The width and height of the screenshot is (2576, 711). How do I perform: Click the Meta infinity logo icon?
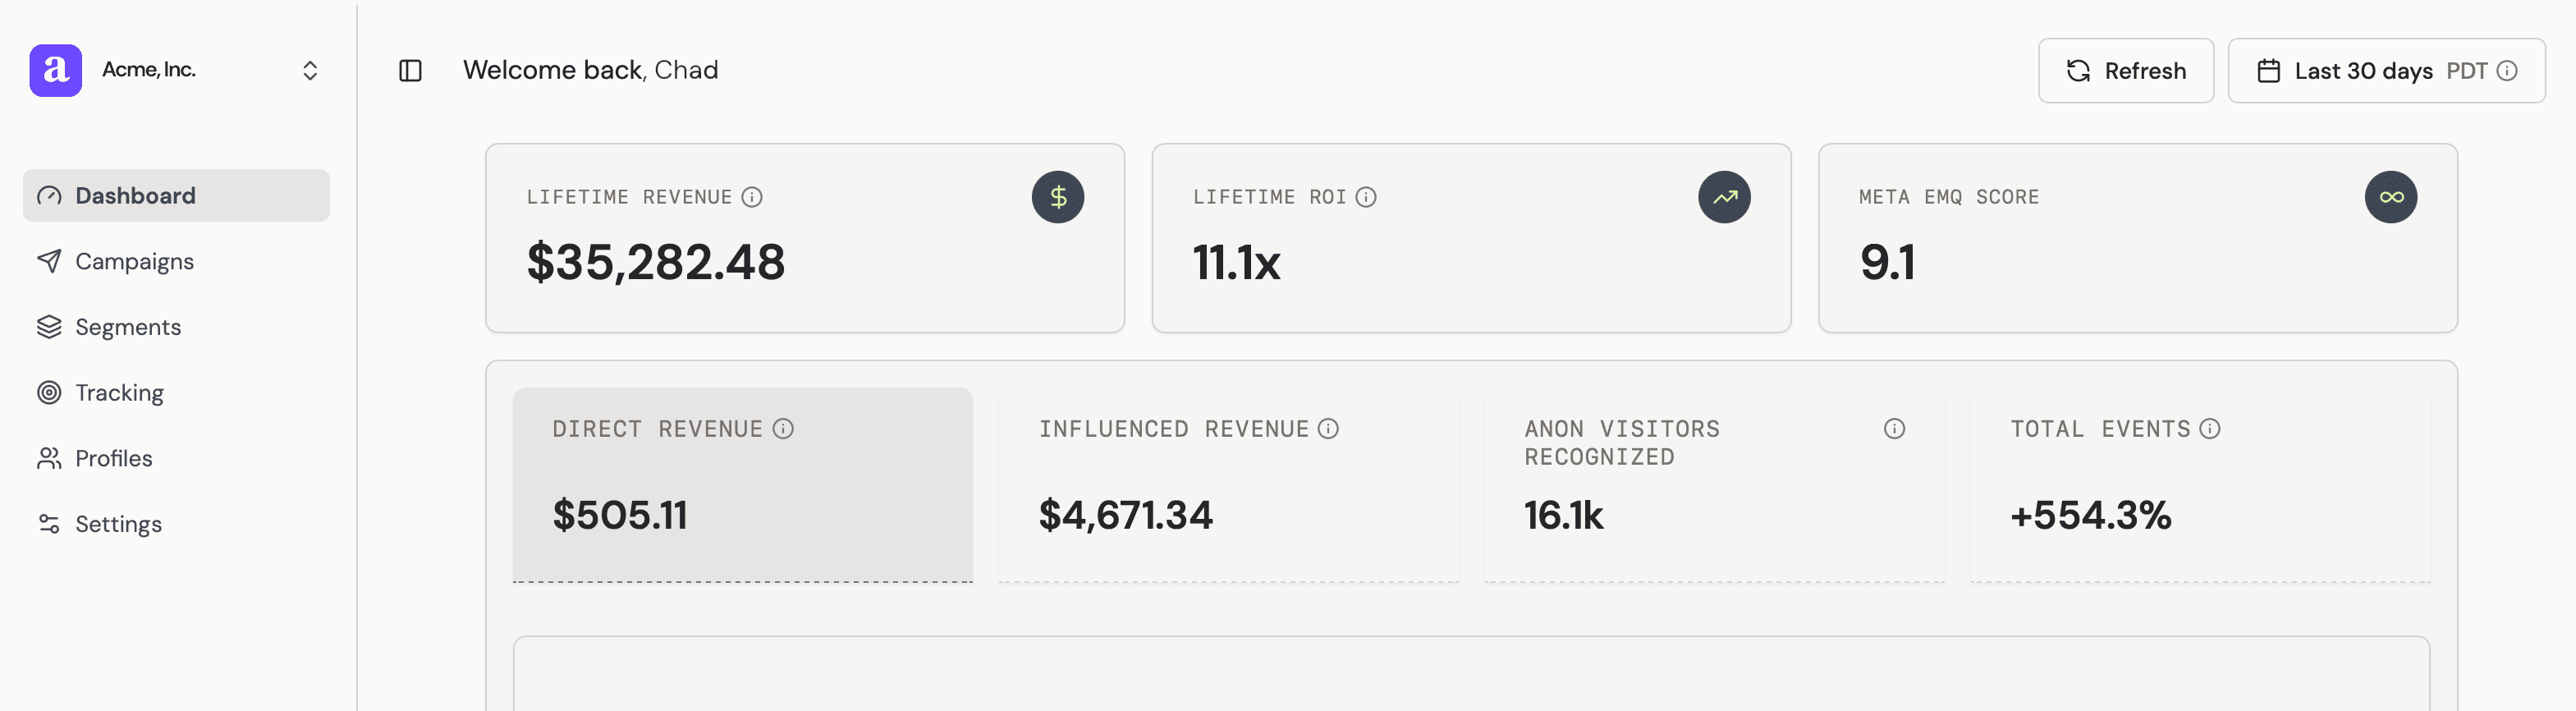pyautogui.click(x=2390, y=197)
